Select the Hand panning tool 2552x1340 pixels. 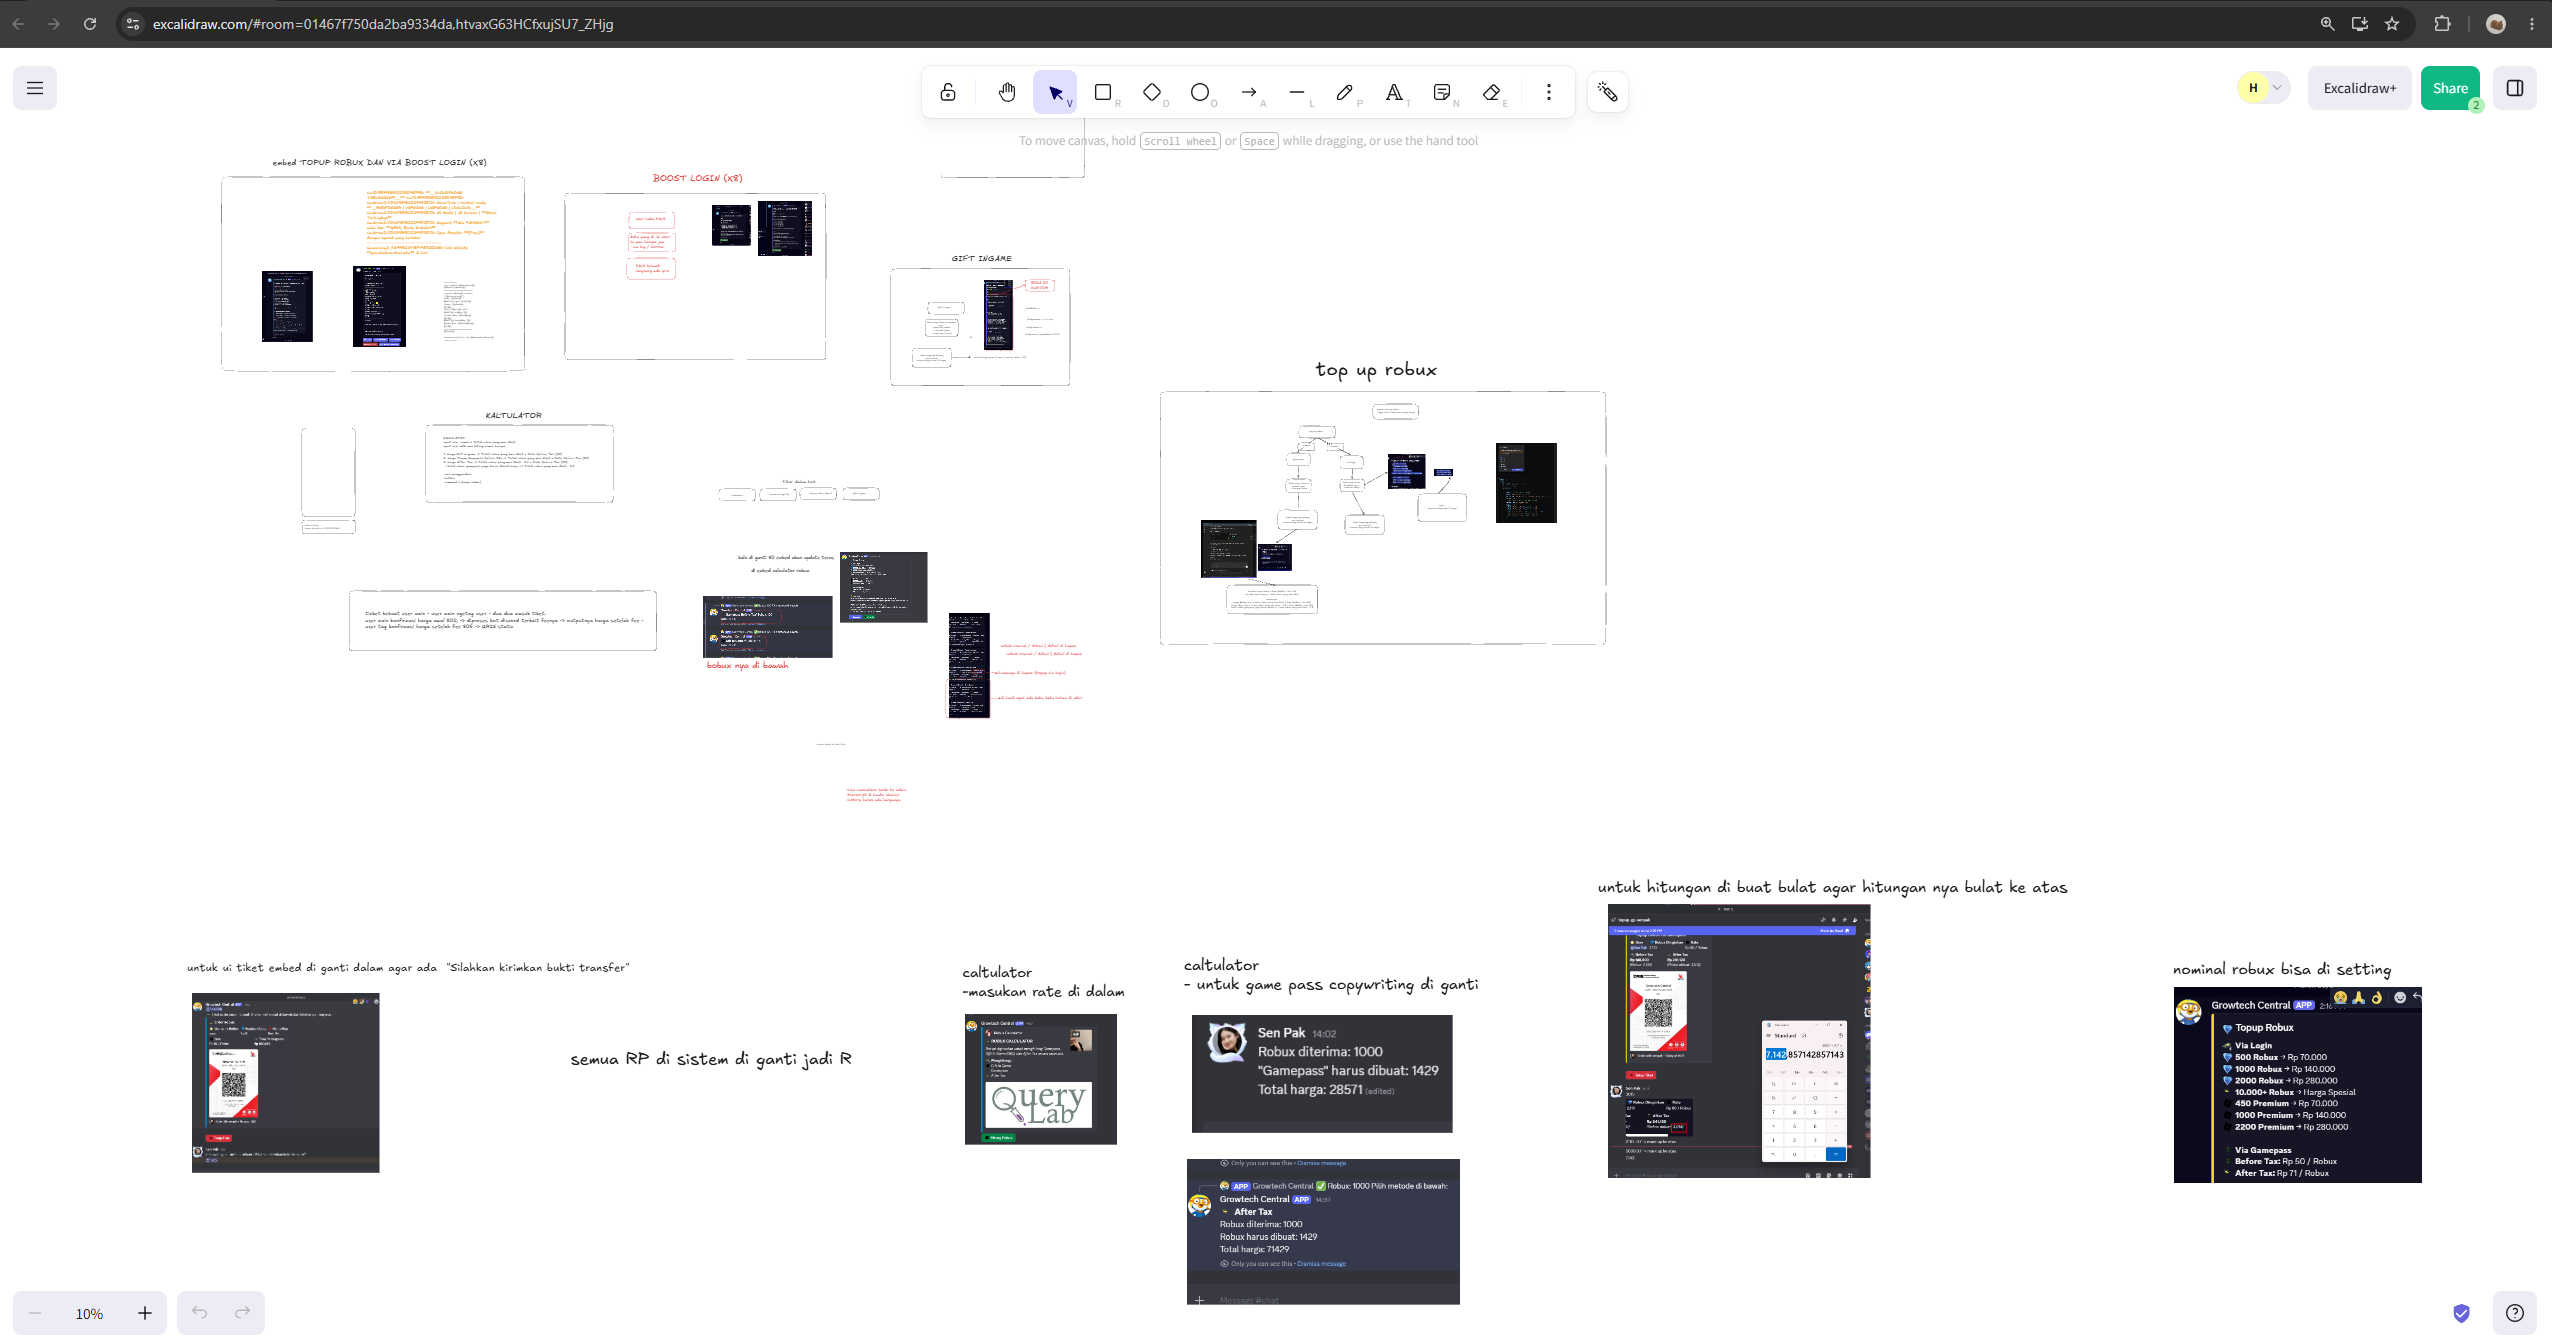(1007, 92)
